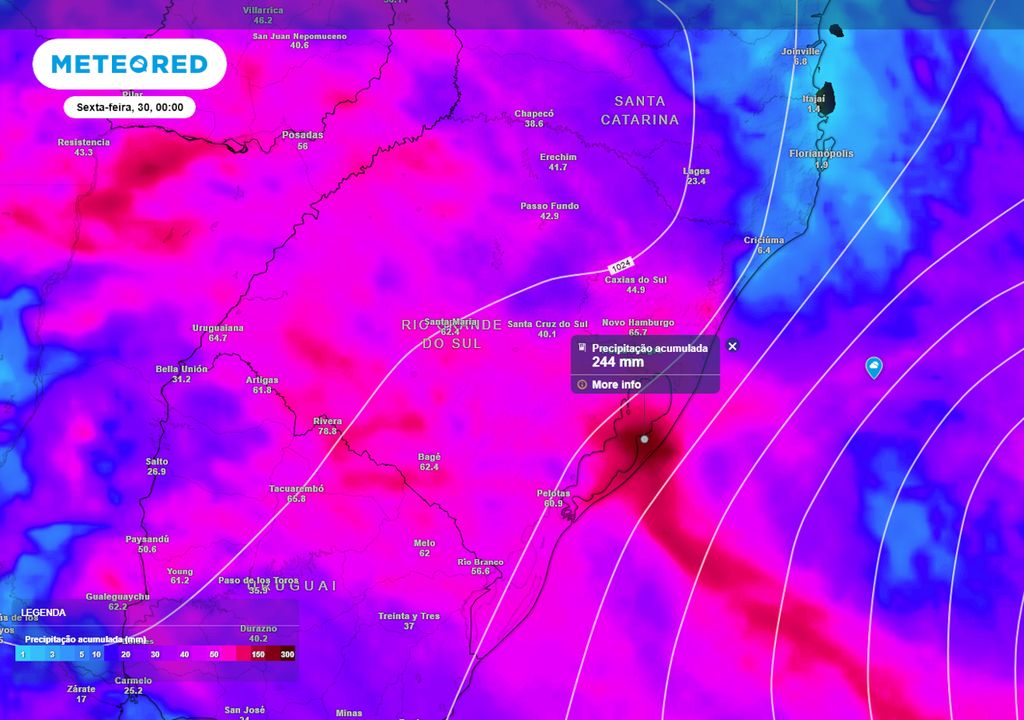Click the rain gauge icon in popup

tap(582, 348)
